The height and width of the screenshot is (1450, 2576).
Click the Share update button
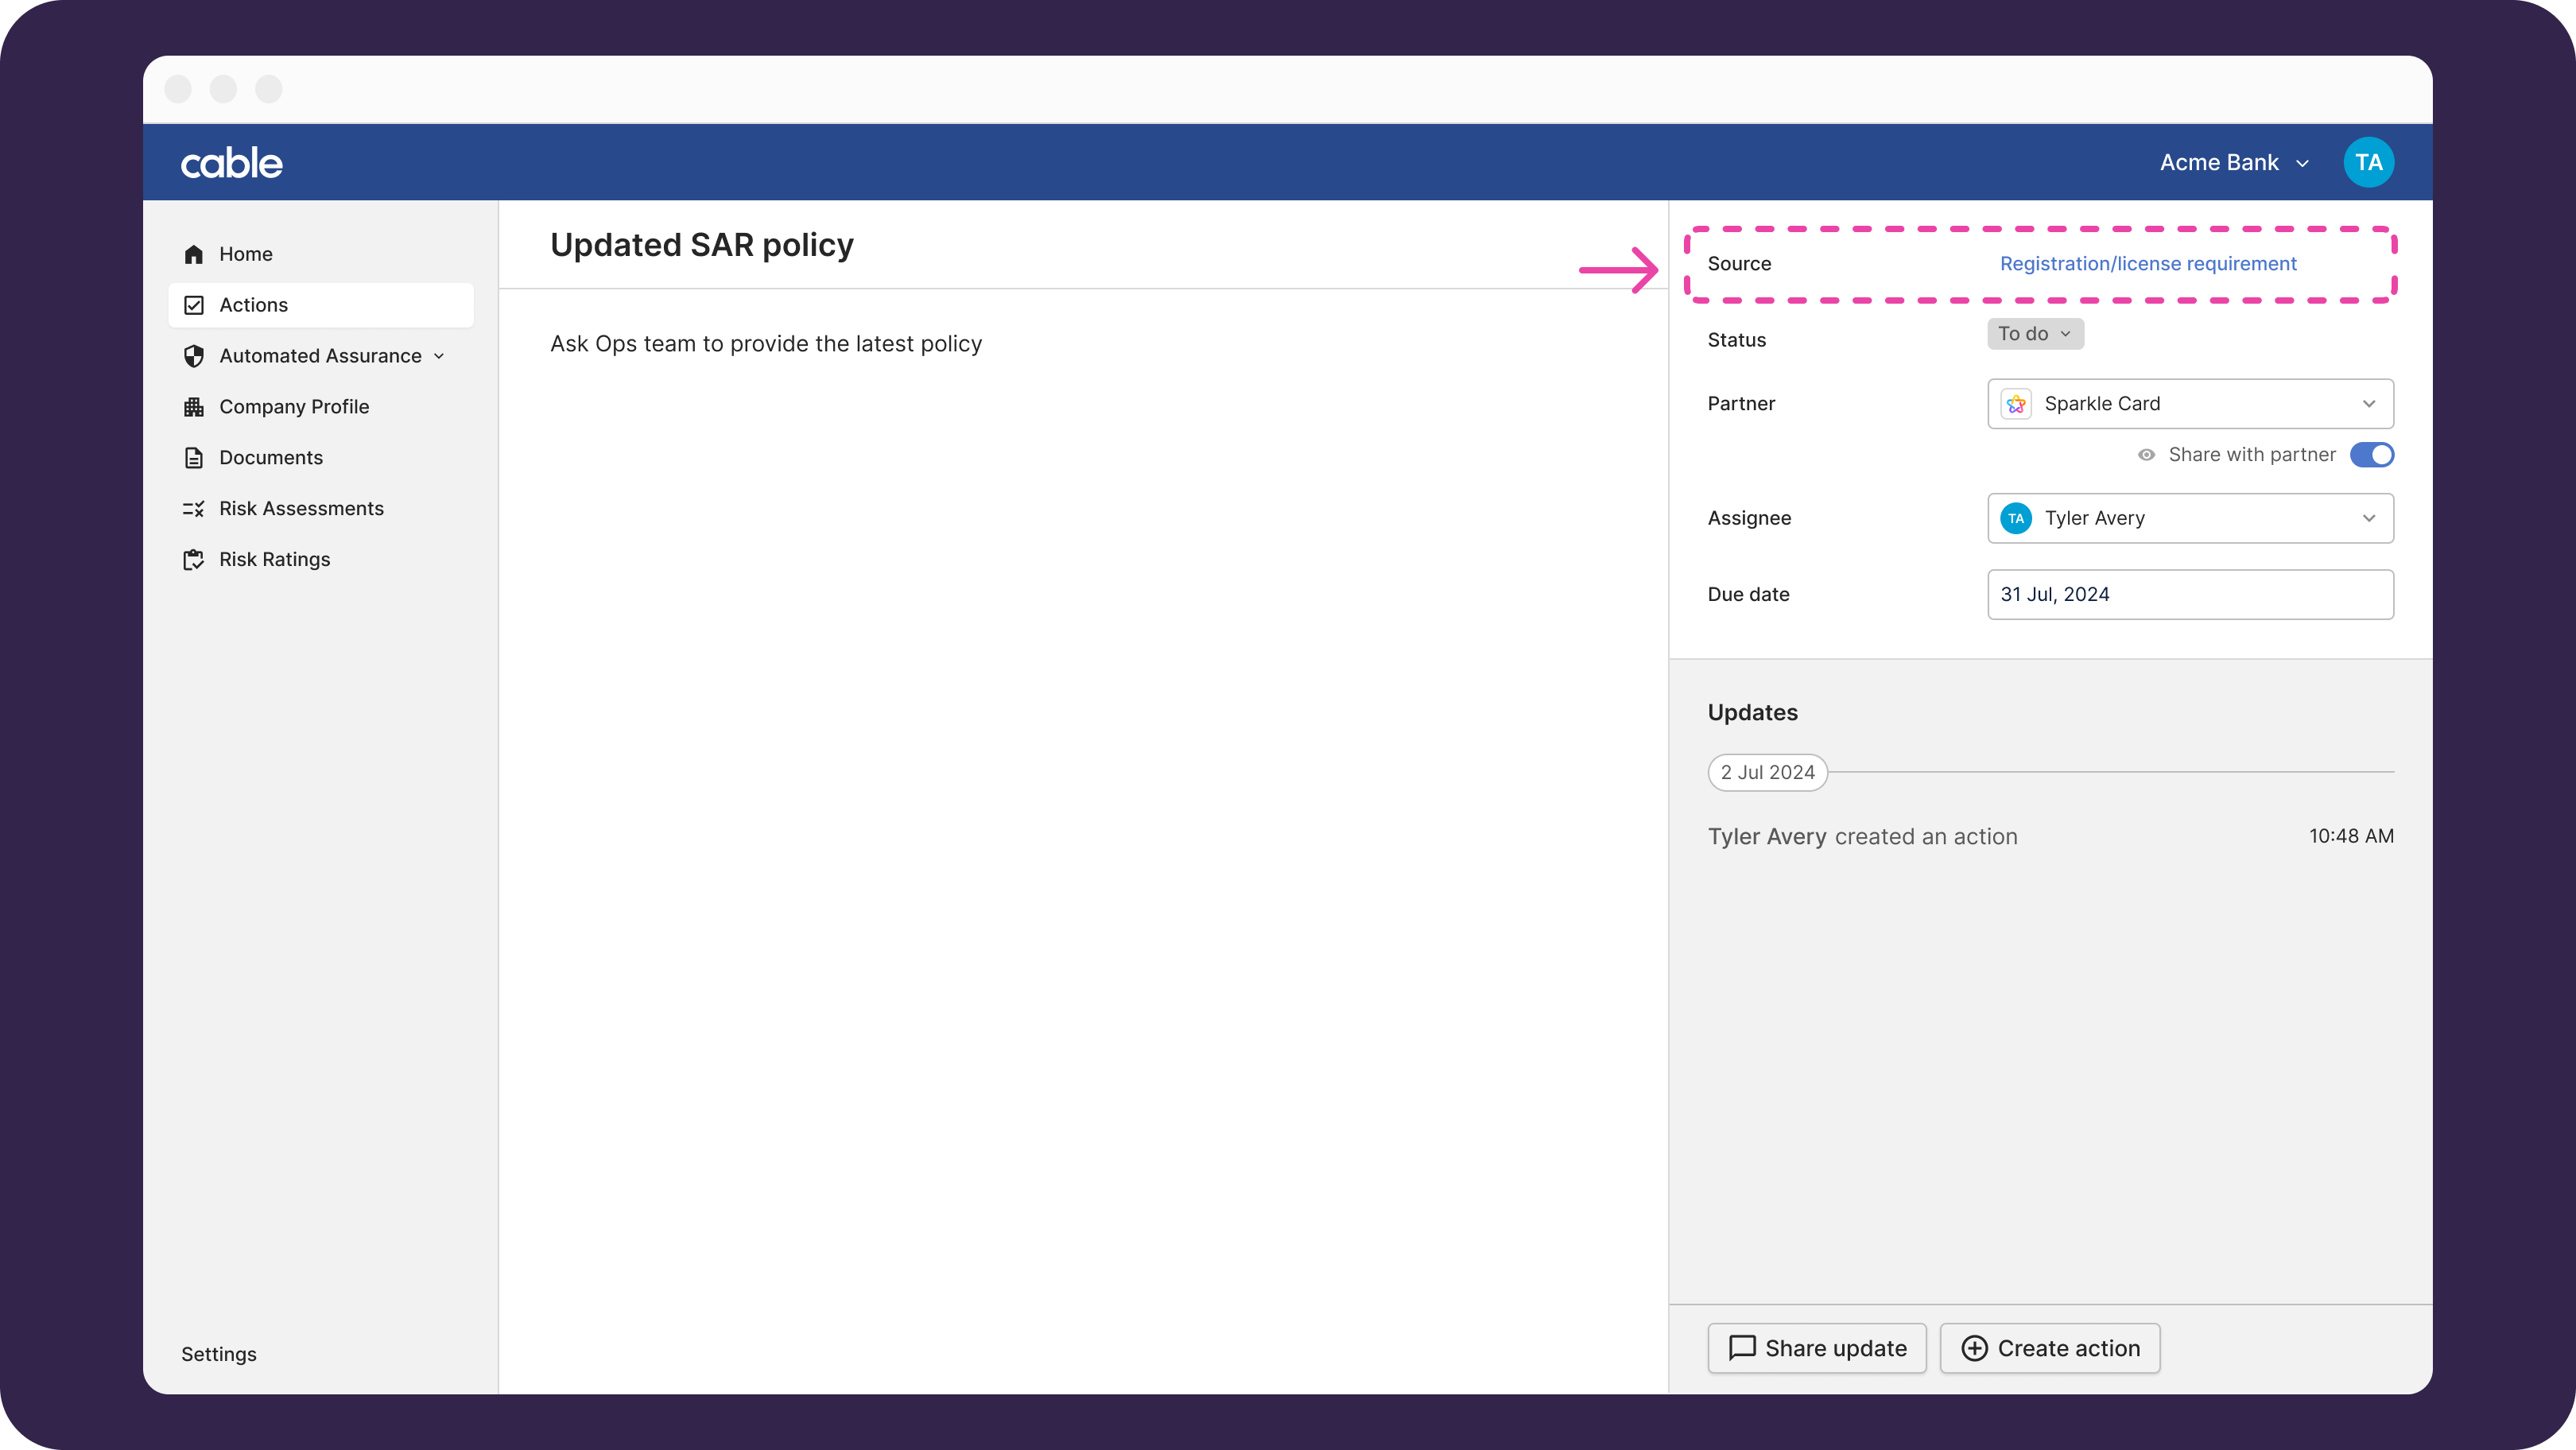(1817, 1348)
